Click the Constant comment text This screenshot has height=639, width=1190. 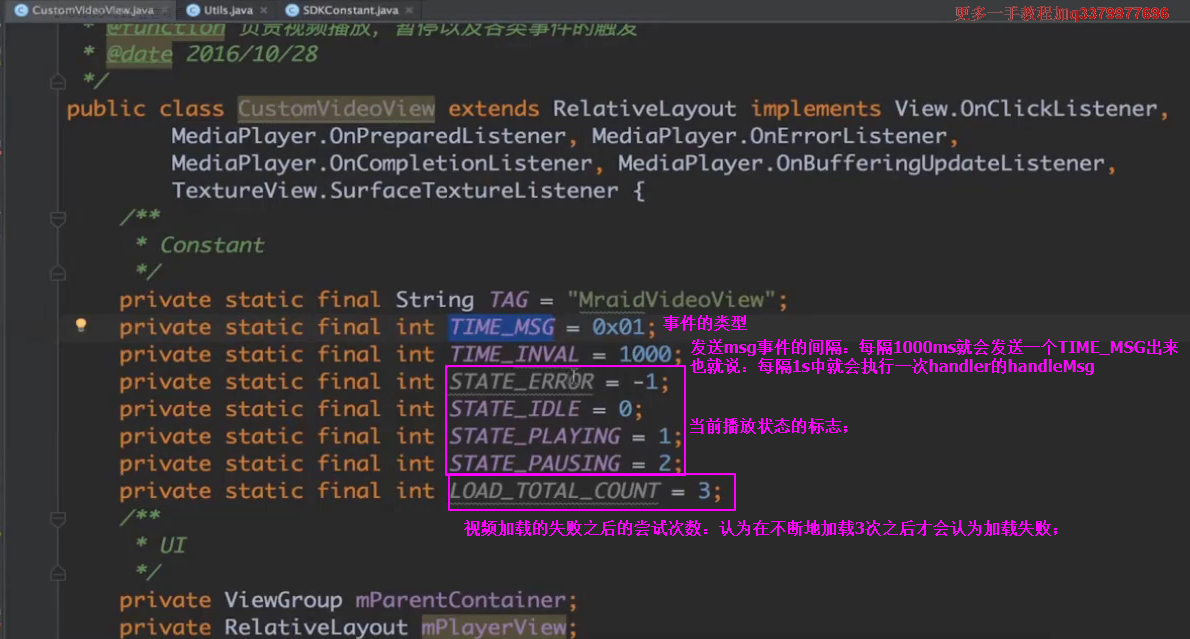[212, 245]
